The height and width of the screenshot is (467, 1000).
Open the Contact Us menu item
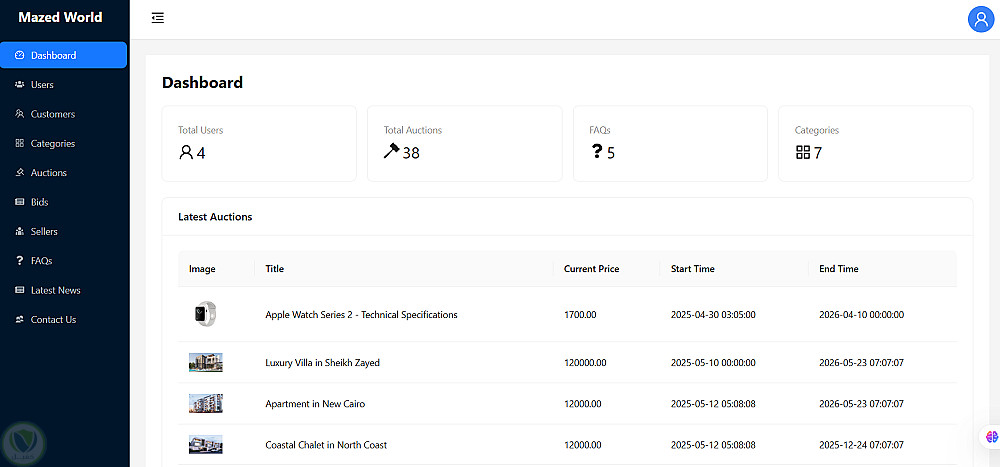pos(53,320)
